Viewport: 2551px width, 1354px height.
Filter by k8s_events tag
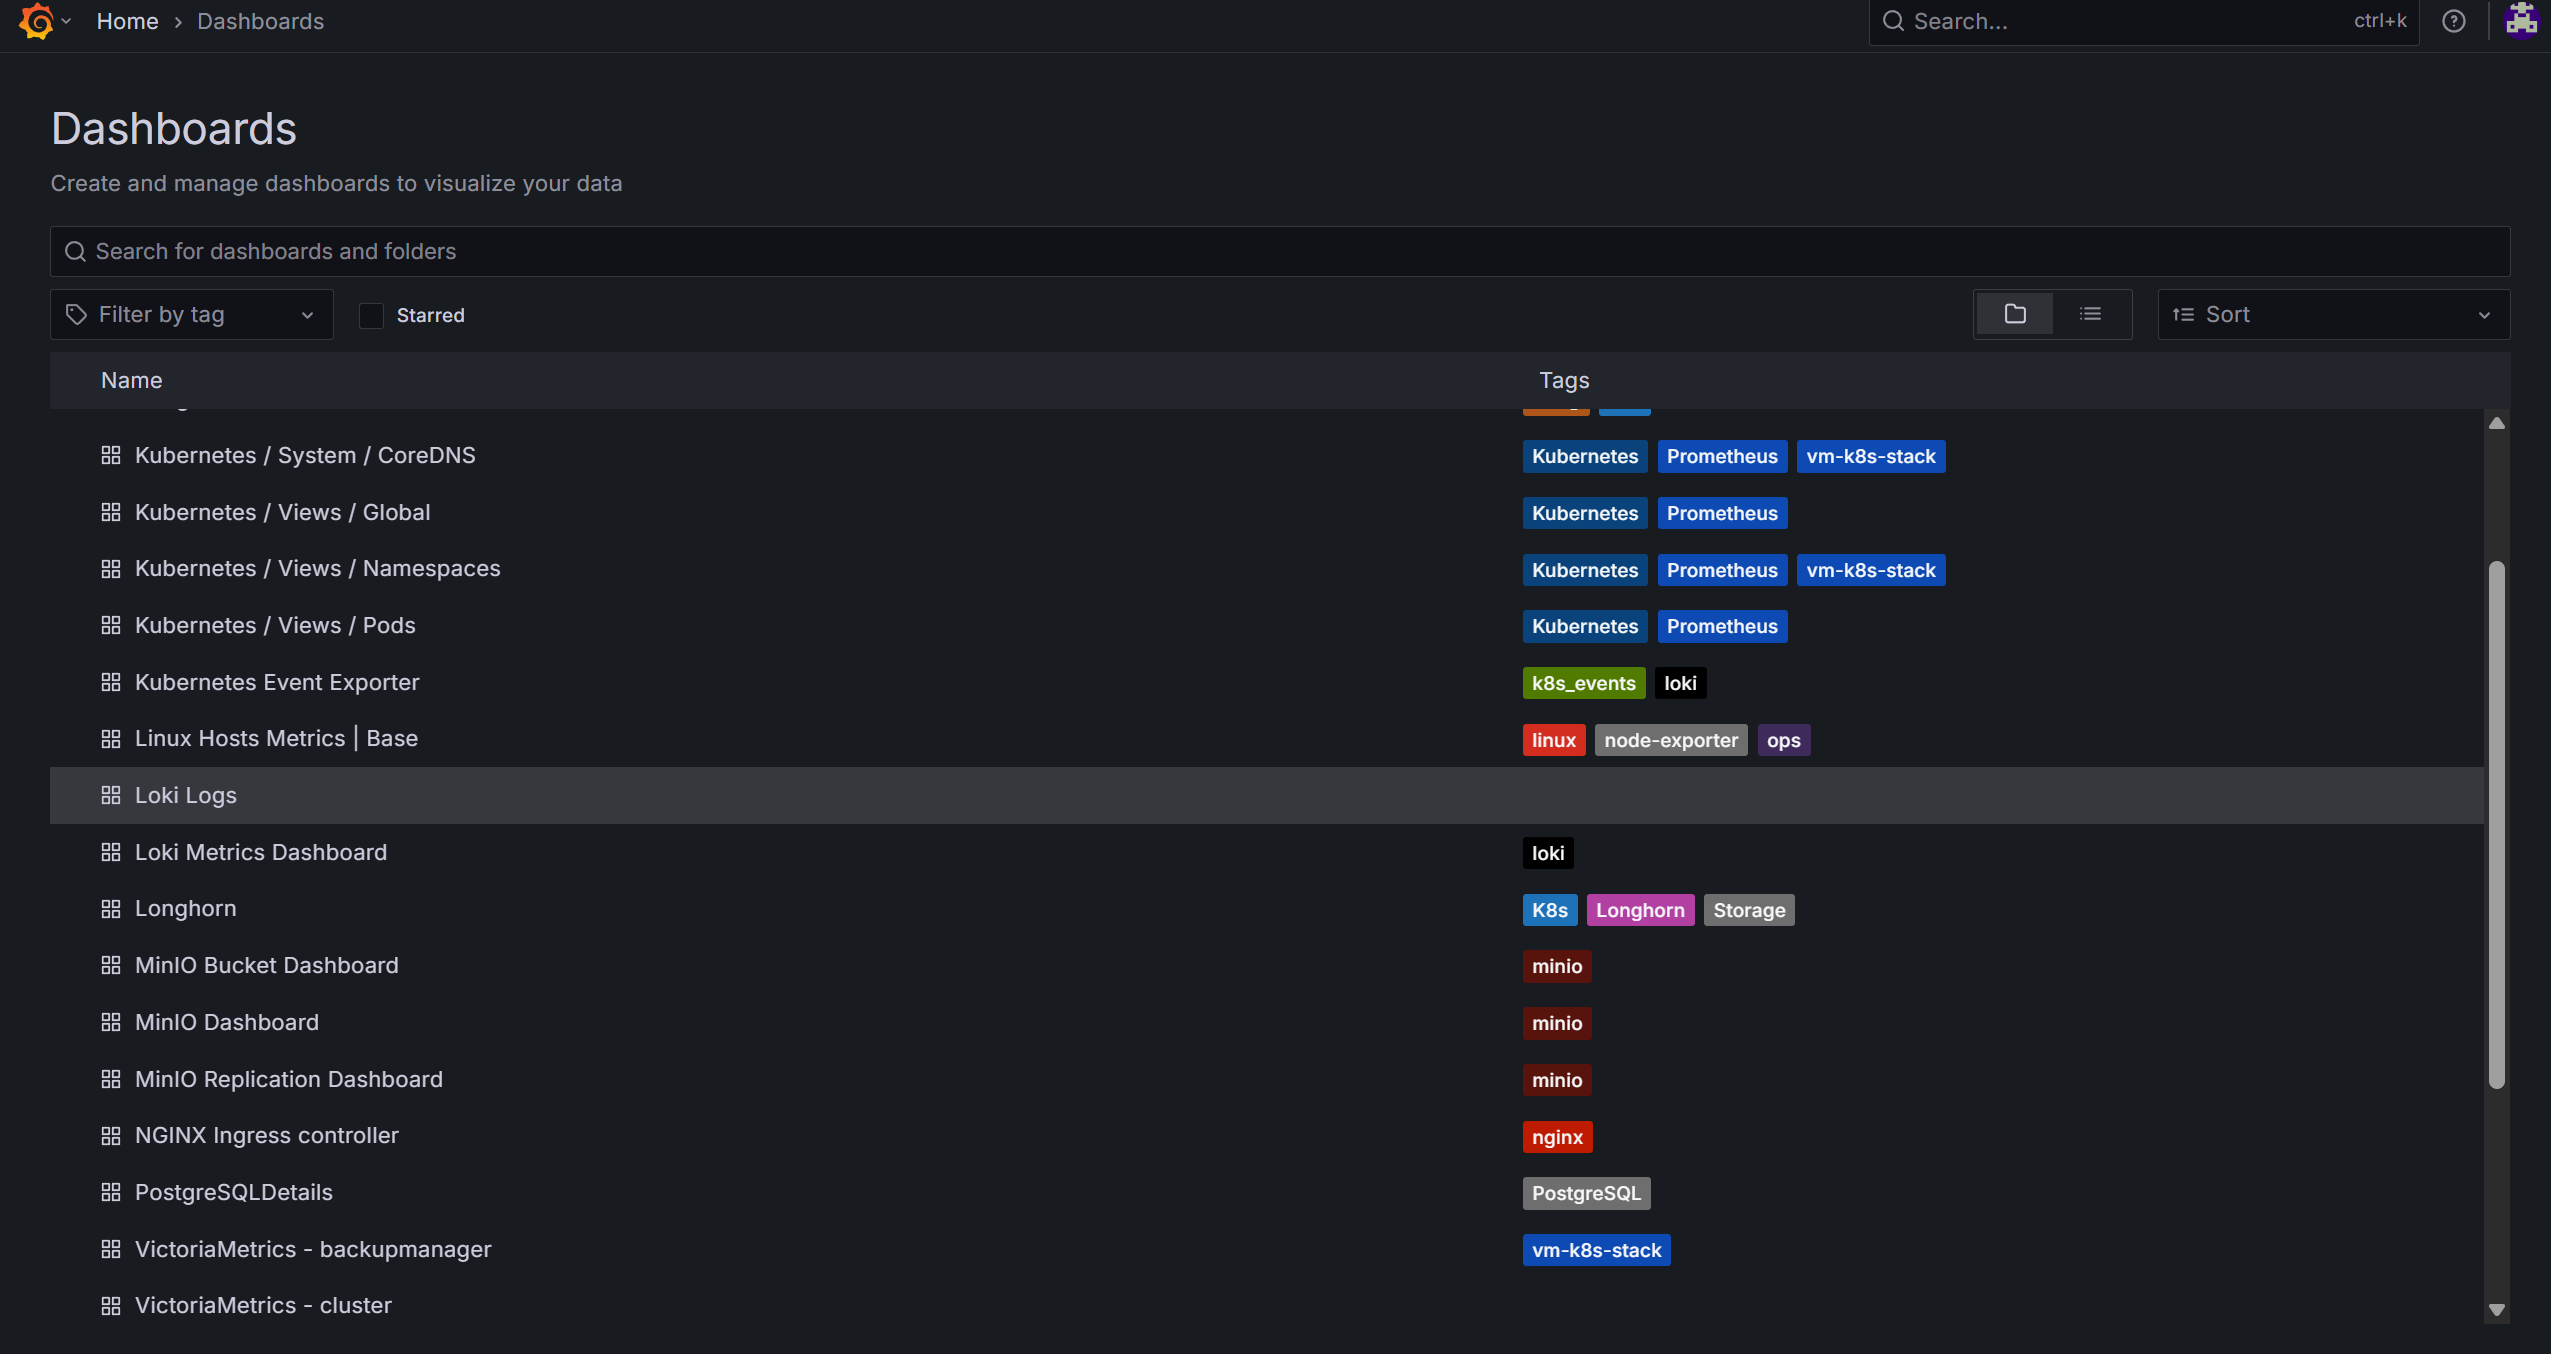point(1583,683)
